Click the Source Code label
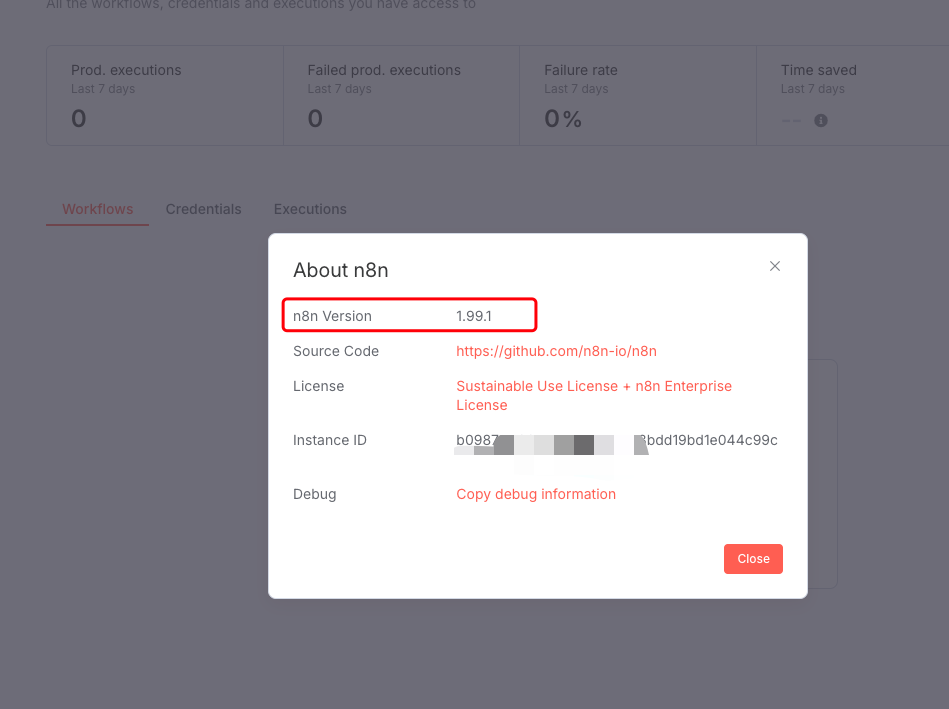949x709 pixels. click(x=336, y=351)
